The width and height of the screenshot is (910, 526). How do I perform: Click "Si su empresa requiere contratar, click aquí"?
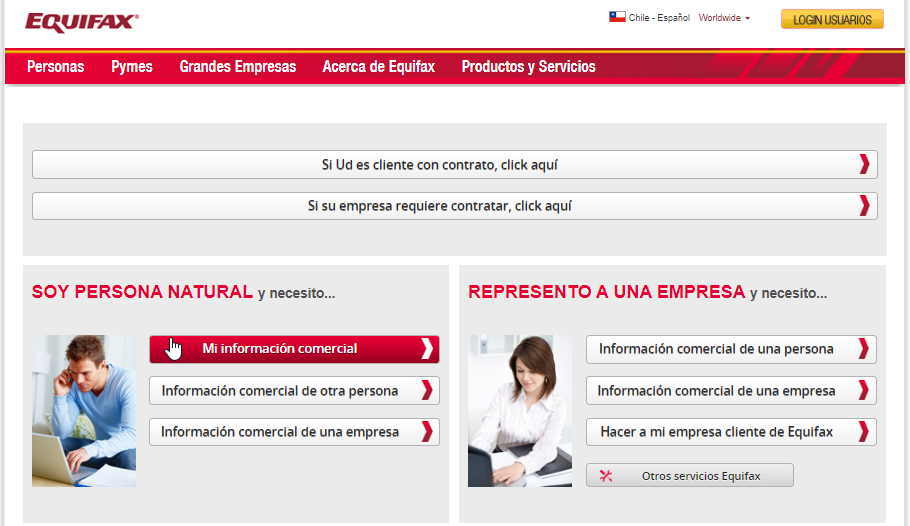[x=454, y=206]
